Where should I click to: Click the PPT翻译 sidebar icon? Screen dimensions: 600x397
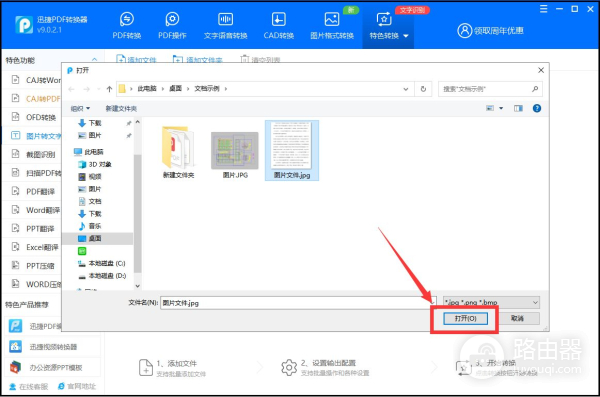click(15, 228)
